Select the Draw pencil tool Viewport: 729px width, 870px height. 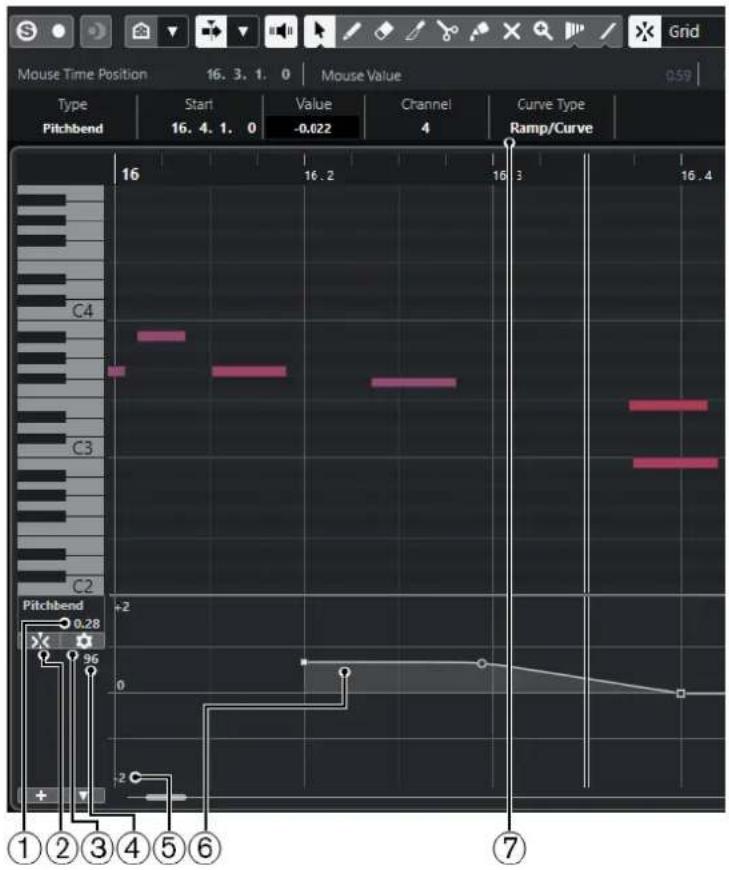(352, 31)
